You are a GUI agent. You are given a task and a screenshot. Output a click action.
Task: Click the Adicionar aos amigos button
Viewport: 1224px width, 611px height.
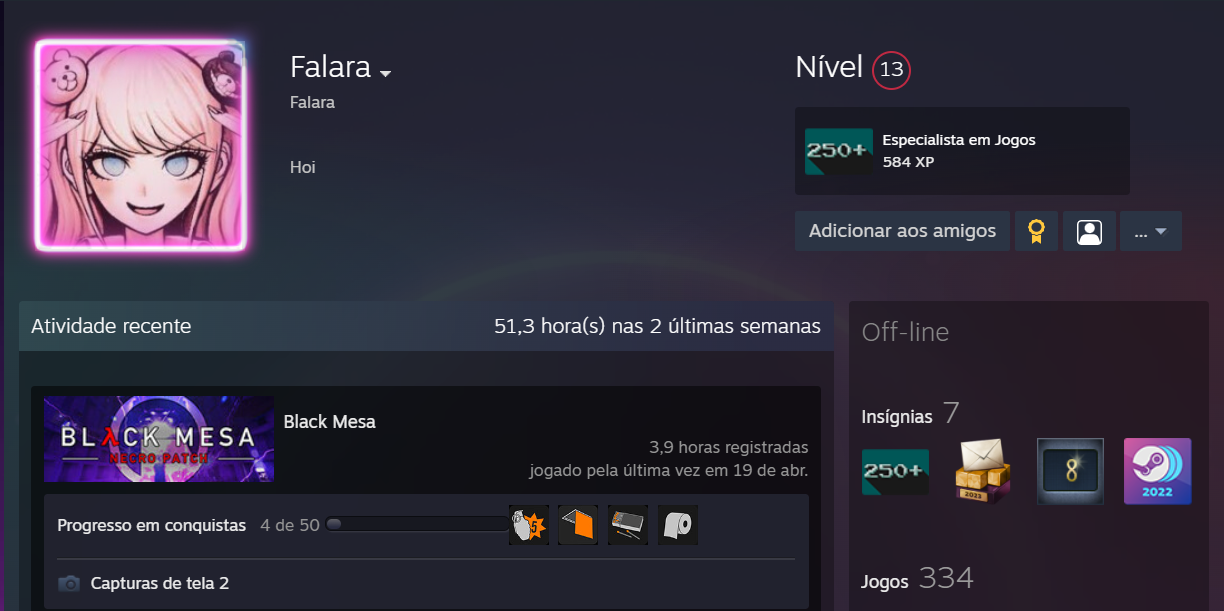(902, 231)
